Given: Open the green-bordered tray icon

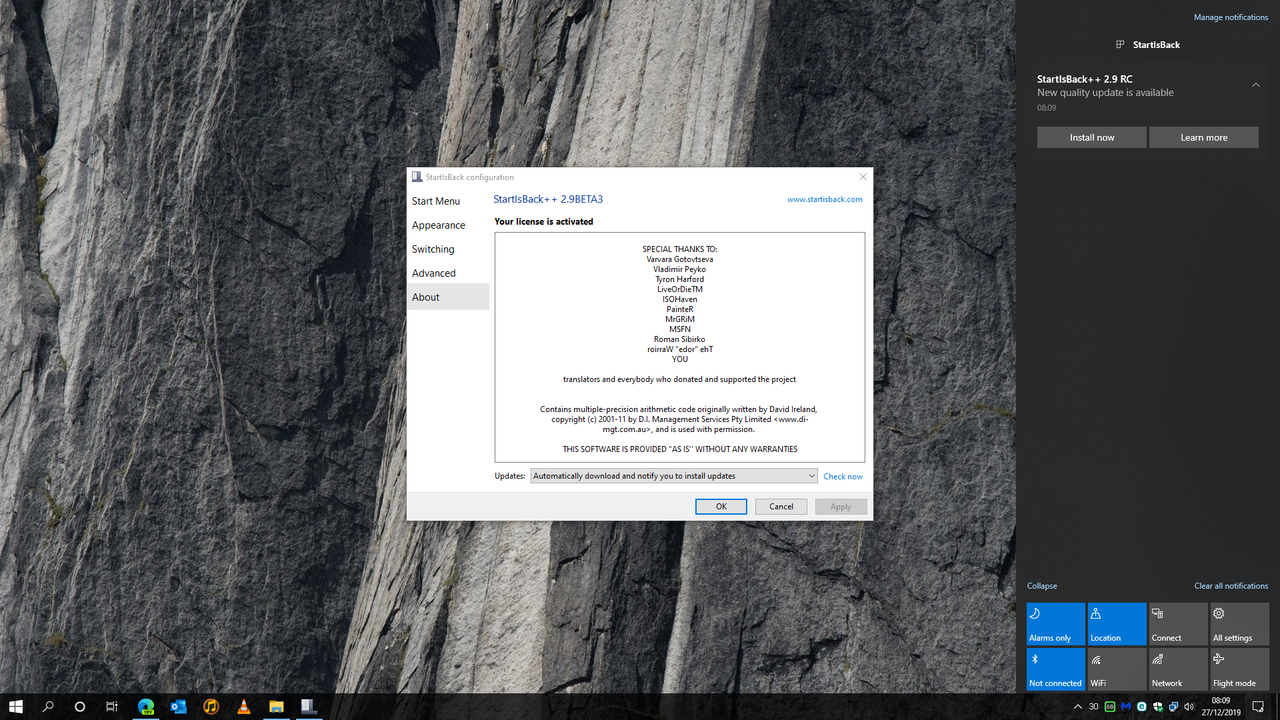Looking at the screenshot, I should pos(1109,706).
